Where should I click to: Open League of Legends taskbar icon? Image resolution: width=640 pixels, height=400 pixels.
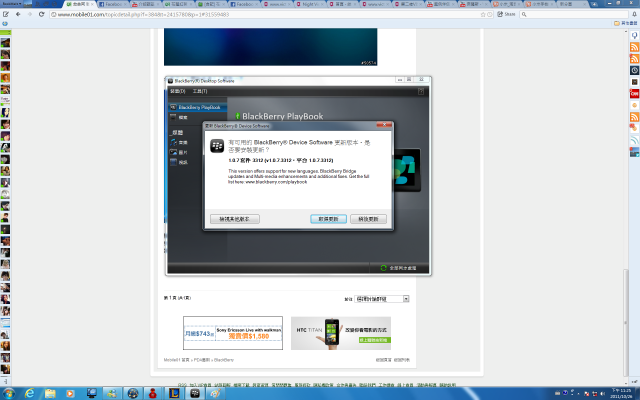pyautogui.click(x=174, y=393)
